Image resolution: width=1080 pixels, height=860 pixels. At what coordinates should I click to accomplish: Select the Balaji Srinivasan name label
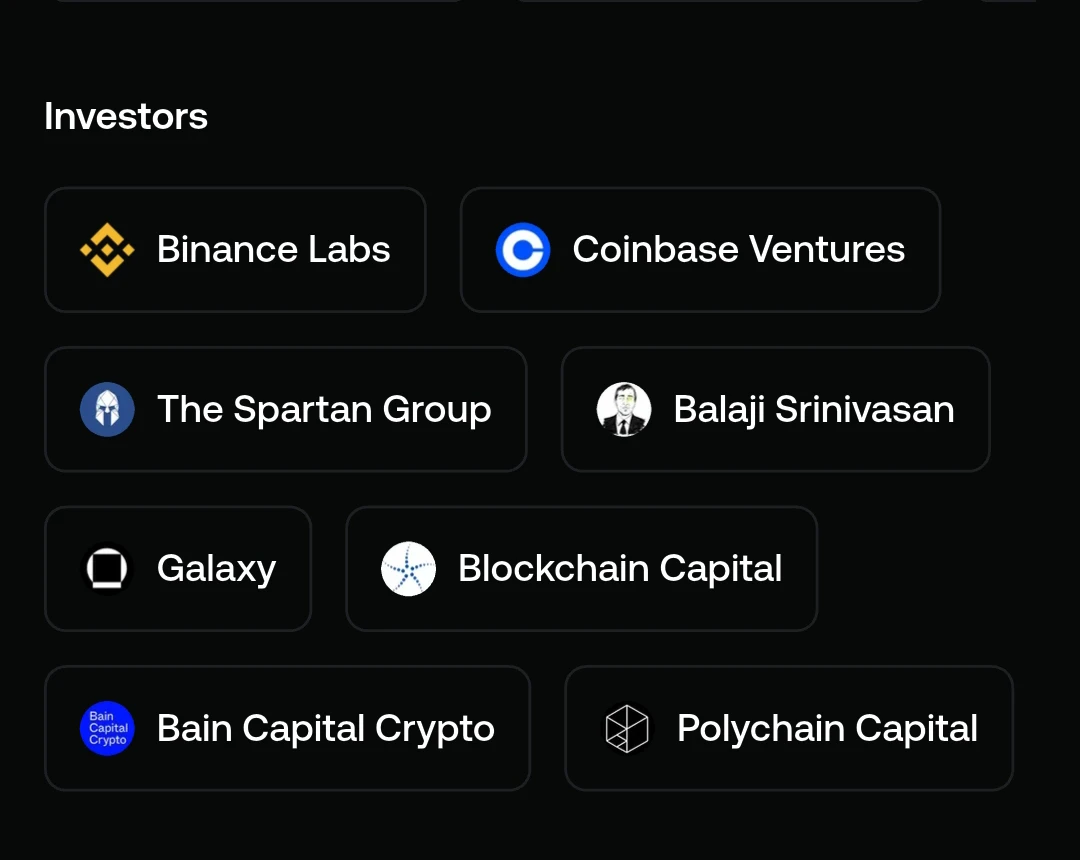(x=814, y=409)
